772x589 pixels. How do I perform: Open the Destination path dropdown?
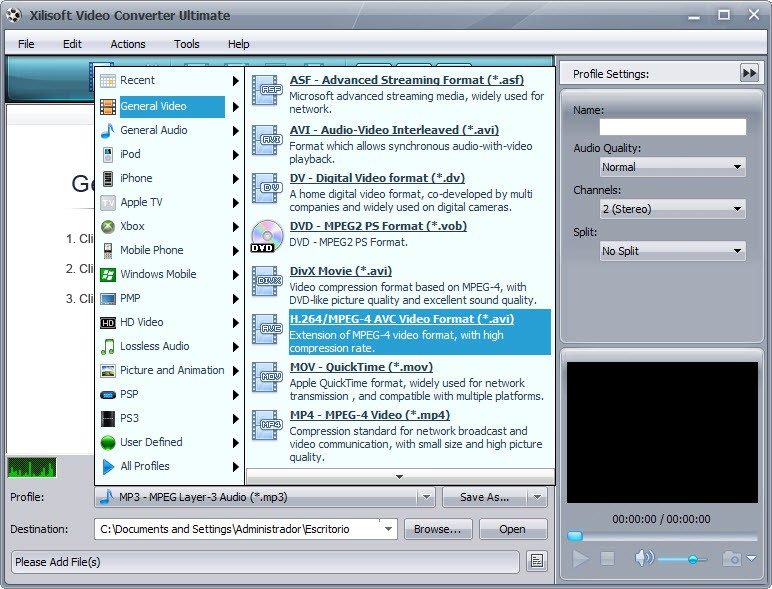click(388, 529)
